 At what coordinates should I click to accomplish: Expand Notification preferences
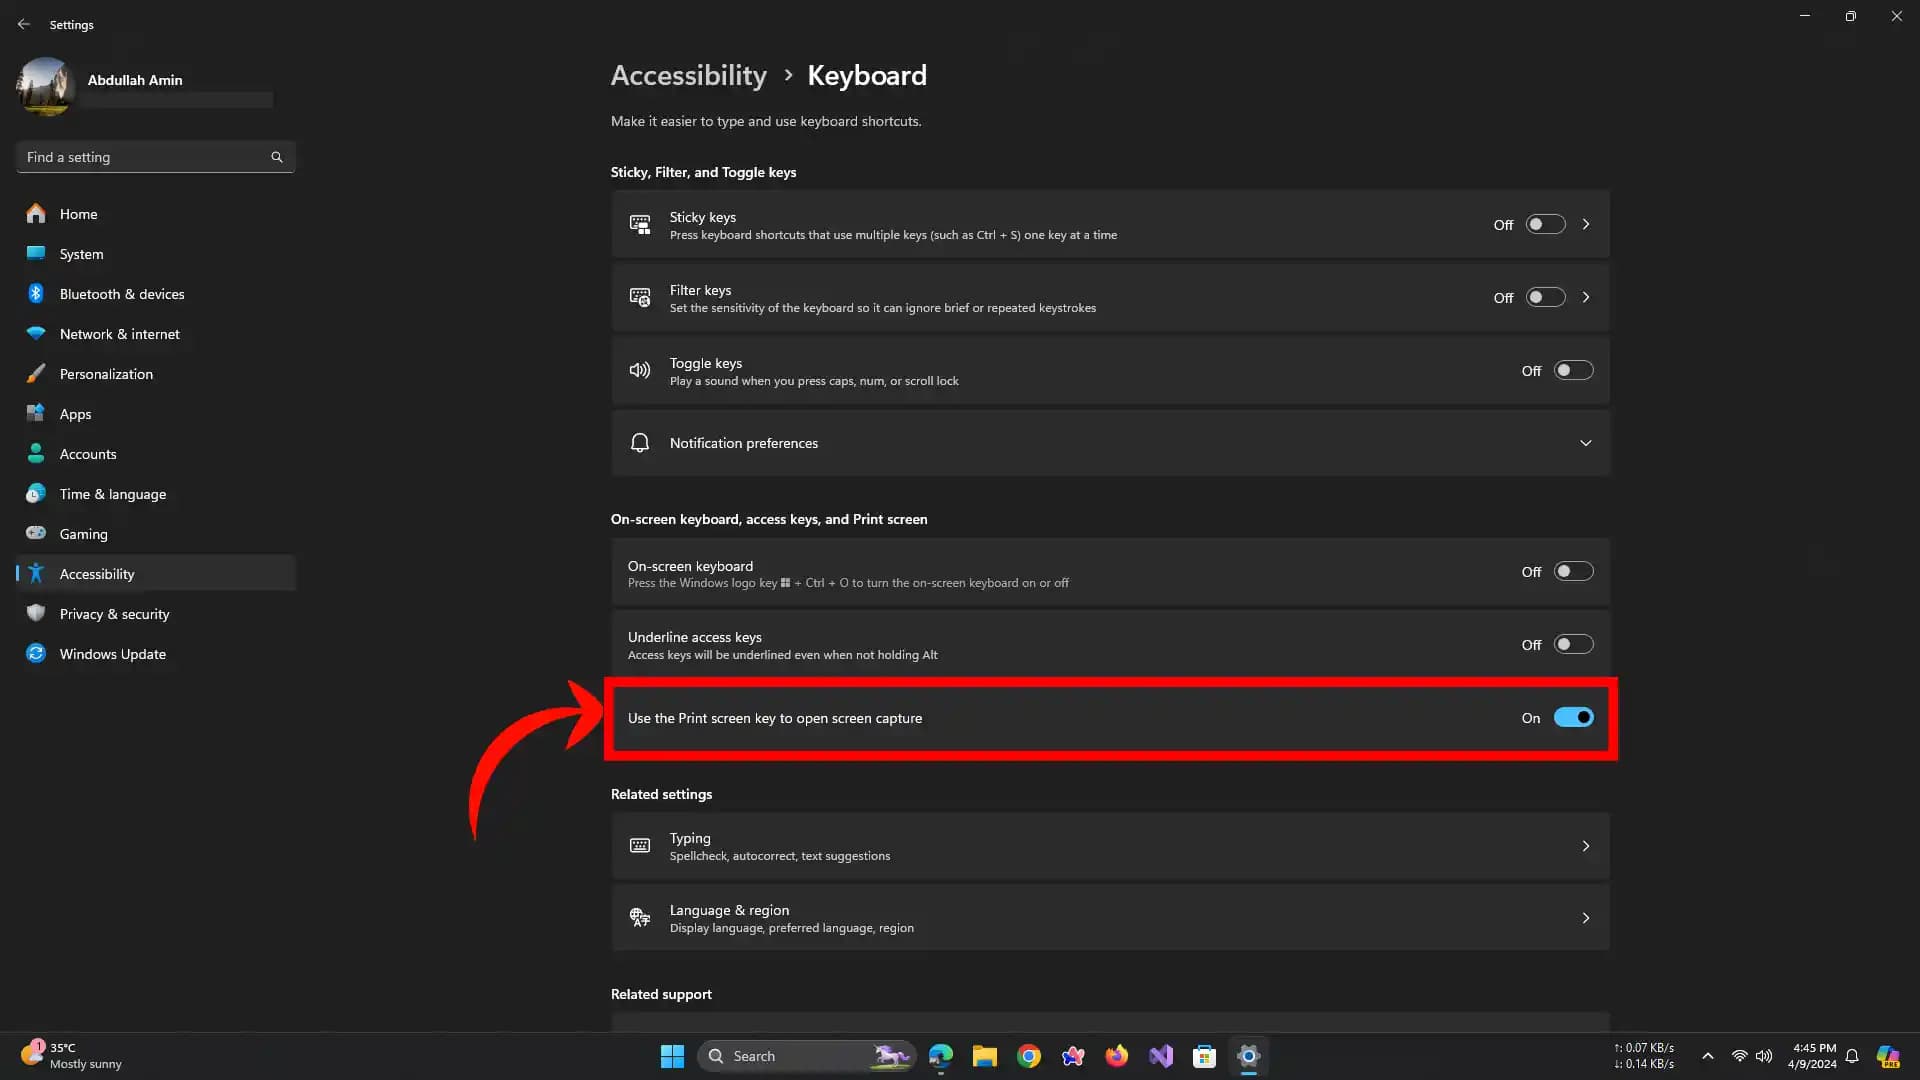click(1586, 442)
